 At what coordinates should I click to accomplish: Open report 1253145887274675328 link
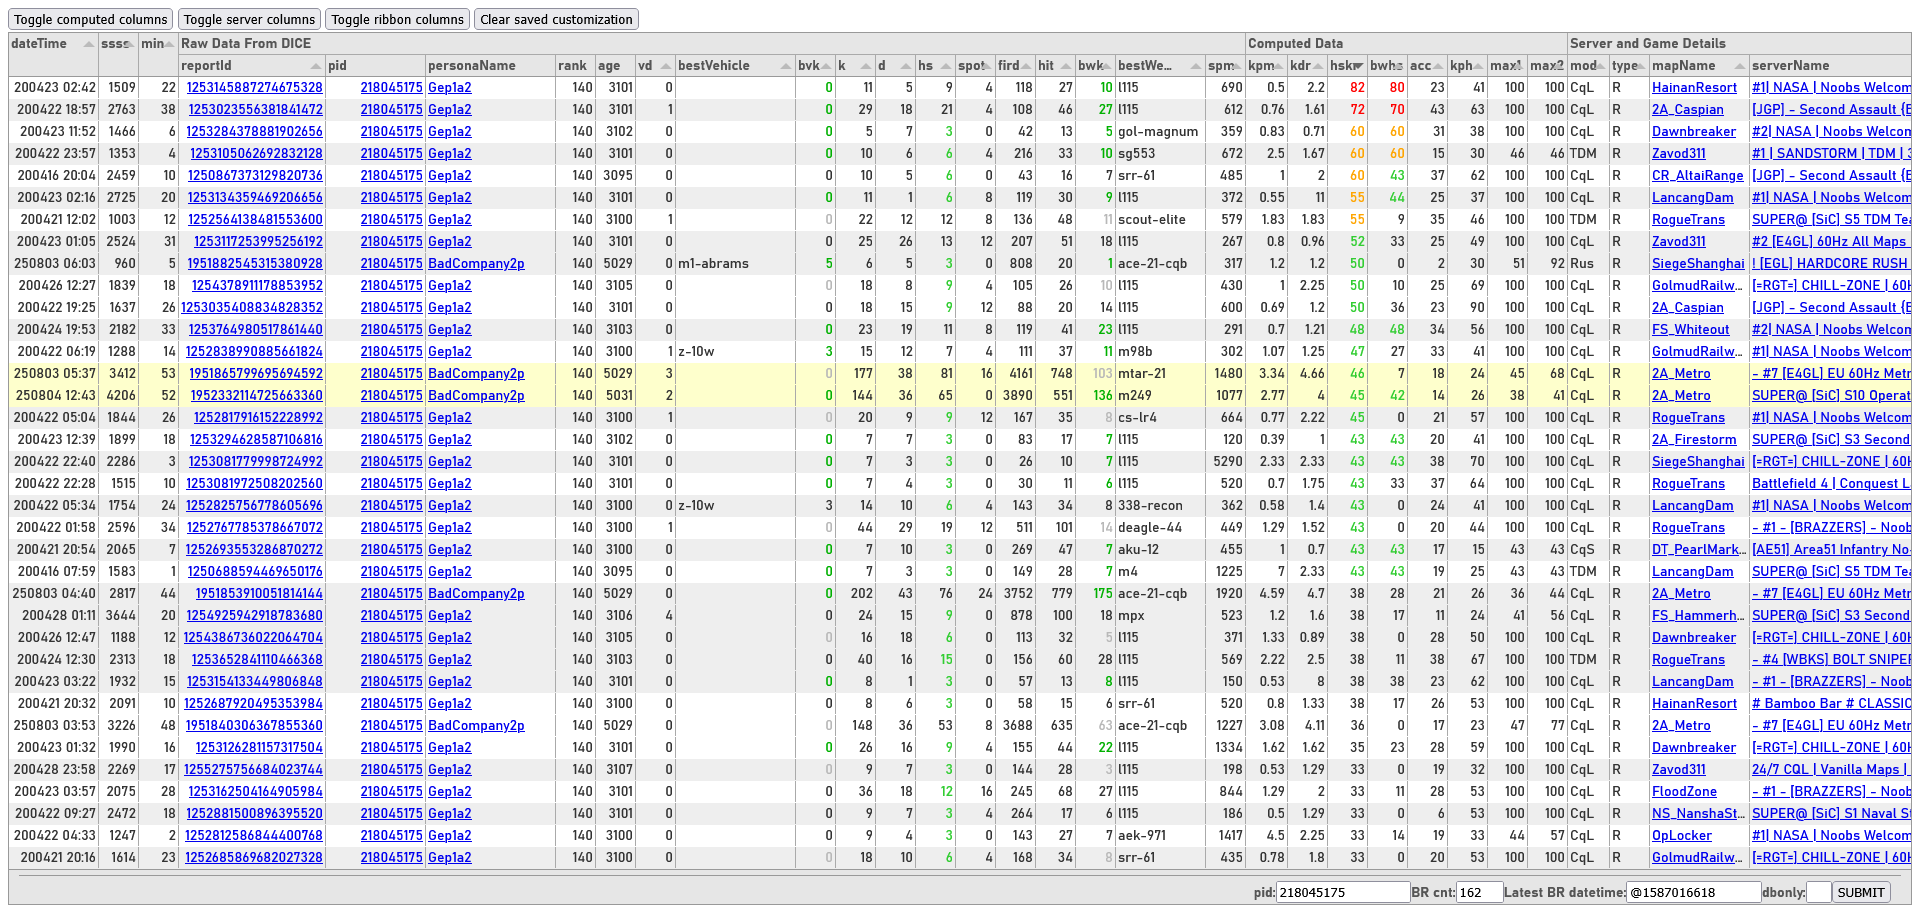click(x=255, y=88)
